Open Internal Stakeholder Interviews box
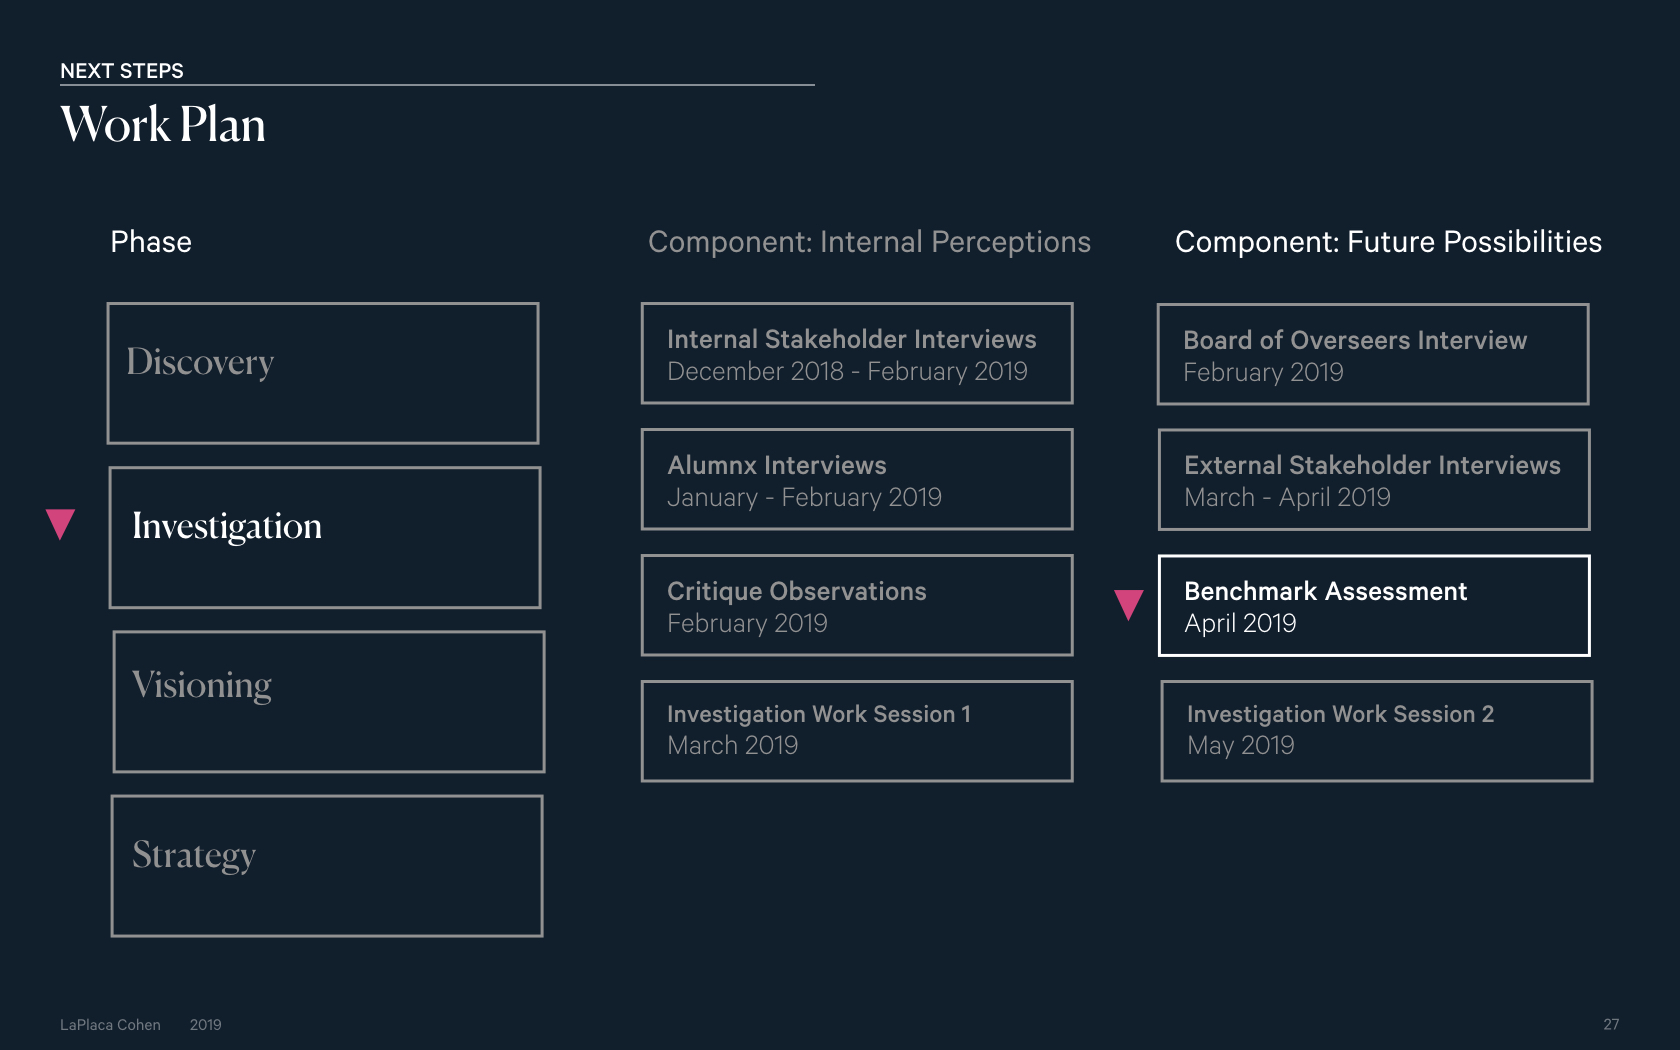Viewport: 1680px width, 1050px height. tap(857, 353)
